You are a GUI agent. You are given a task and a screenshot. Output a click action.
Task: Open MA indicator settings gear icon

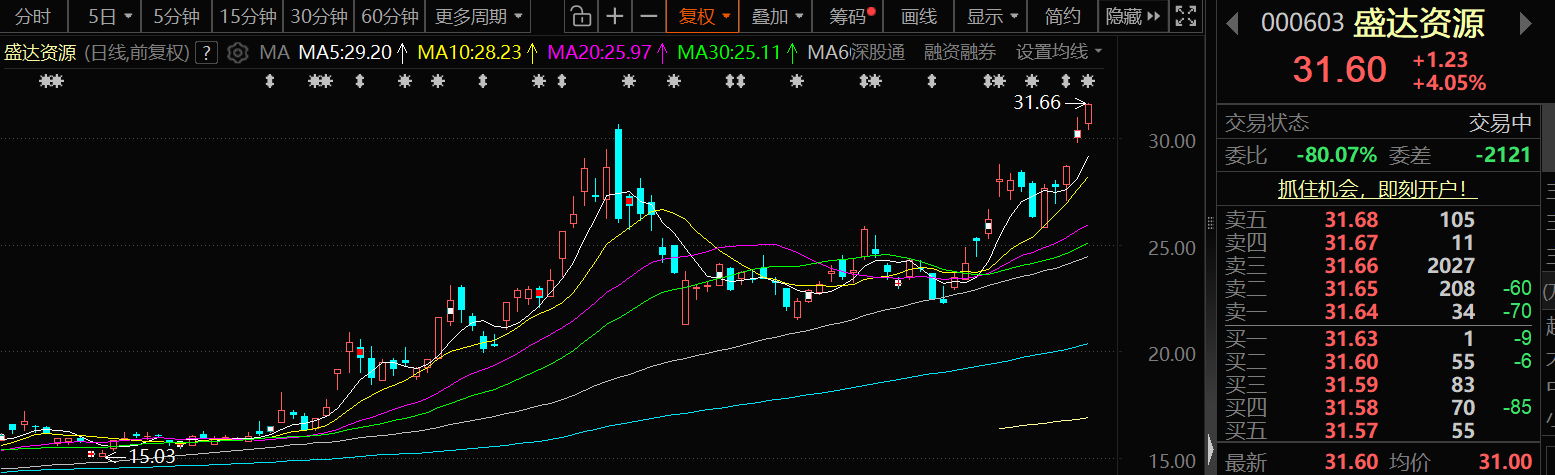tap(237, 53)
